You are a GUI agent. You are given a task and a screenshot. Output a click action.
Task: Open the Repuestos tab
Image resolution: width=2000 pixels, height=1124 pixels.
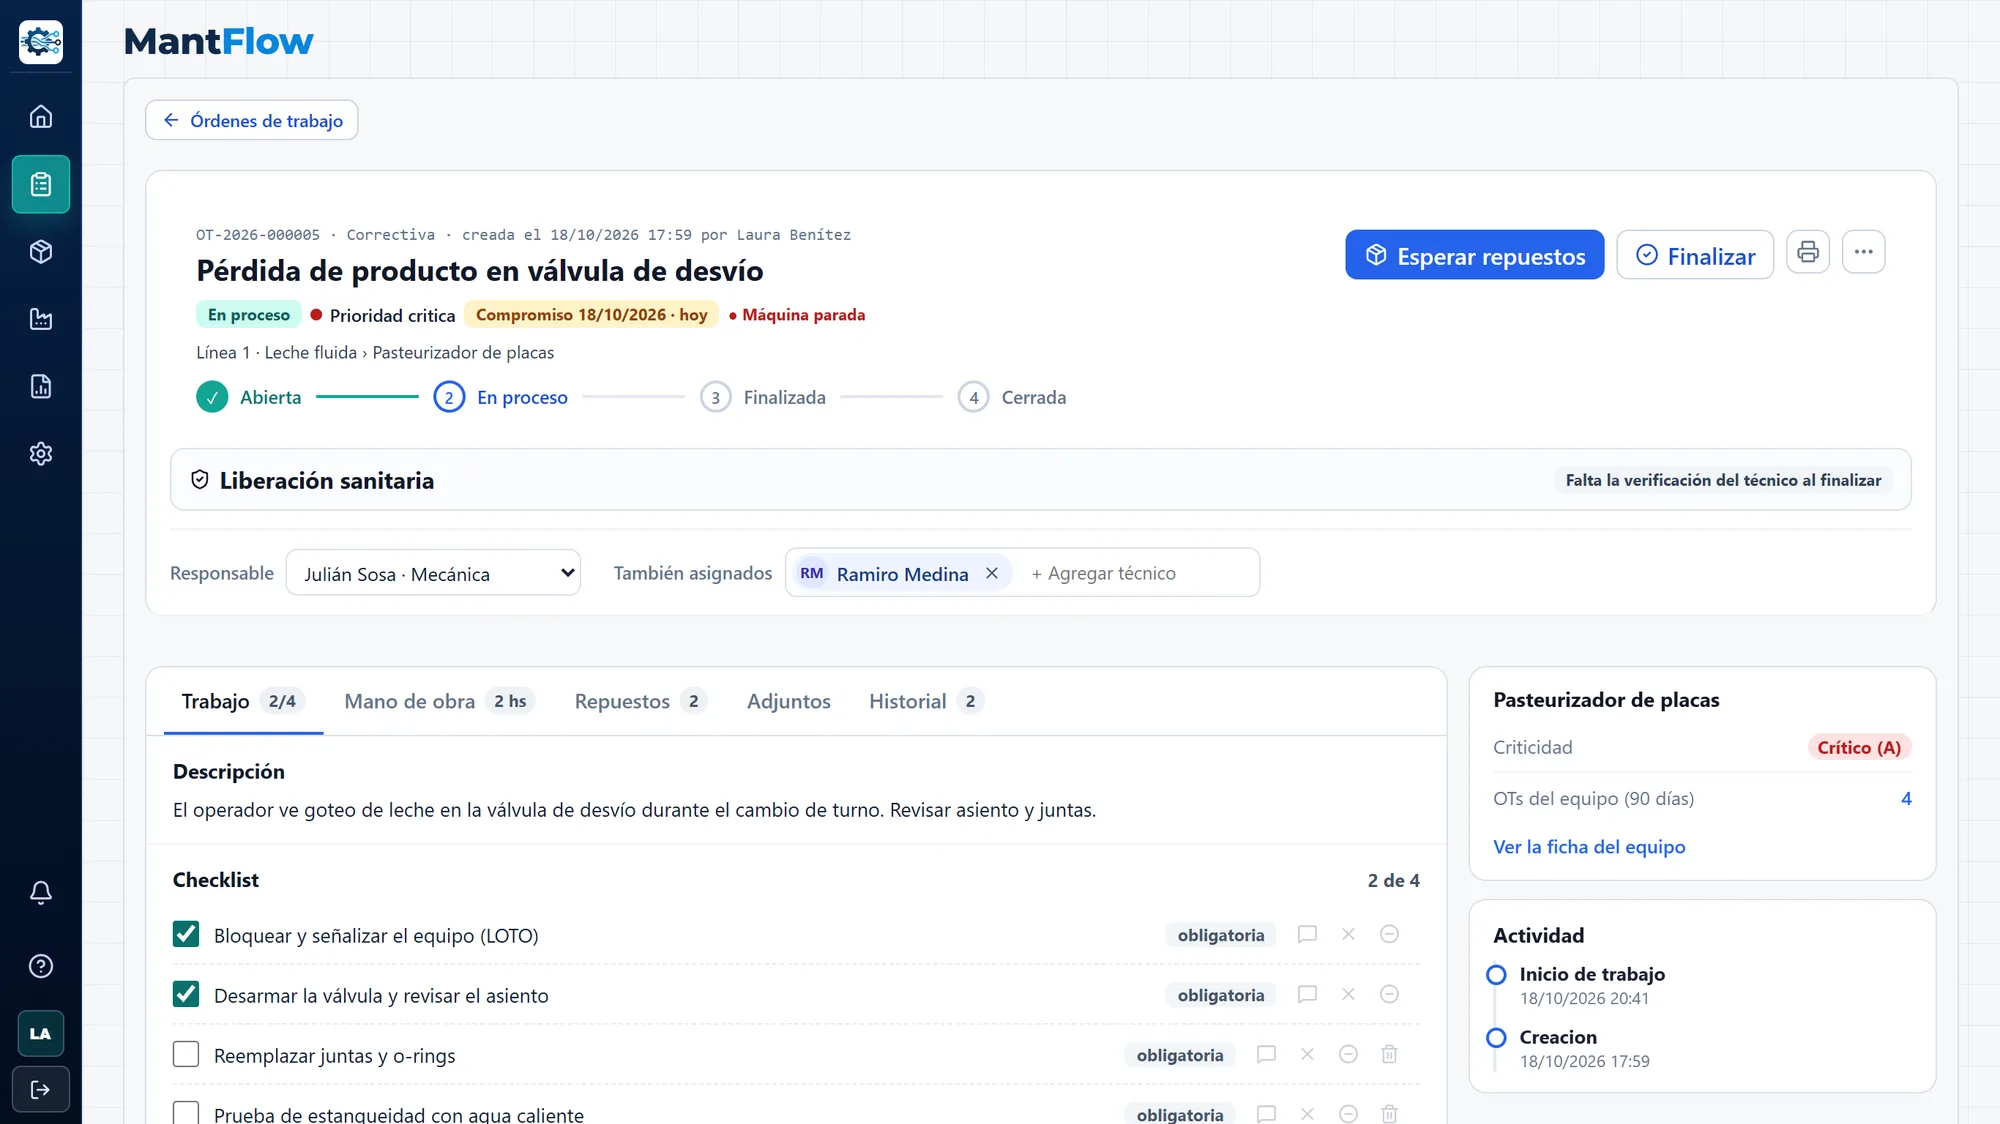640,702
